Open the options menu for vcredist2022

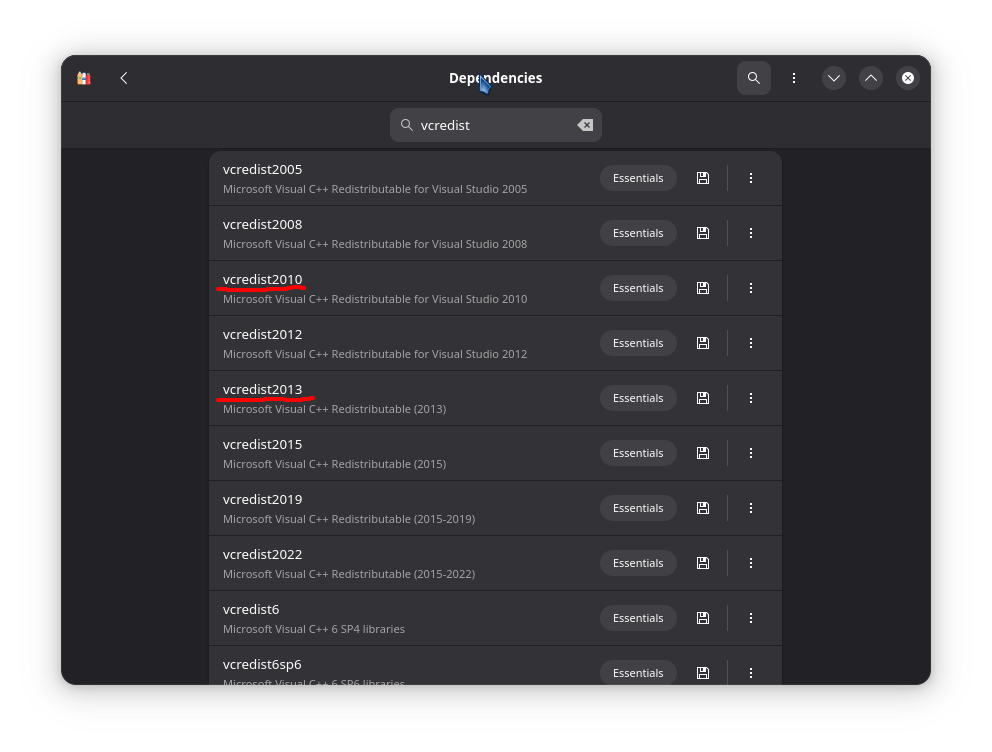tap(751, 564)
